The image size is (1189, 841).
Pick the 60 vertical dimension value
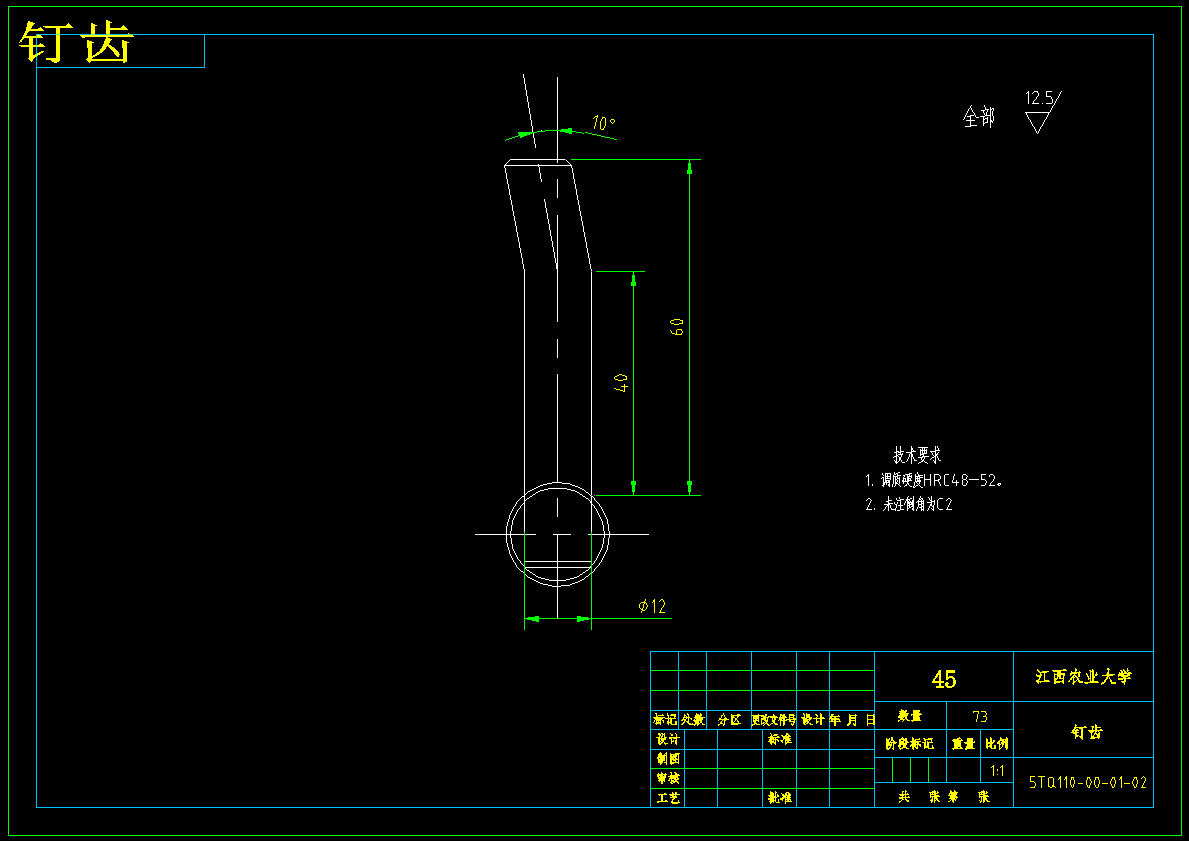677,327
